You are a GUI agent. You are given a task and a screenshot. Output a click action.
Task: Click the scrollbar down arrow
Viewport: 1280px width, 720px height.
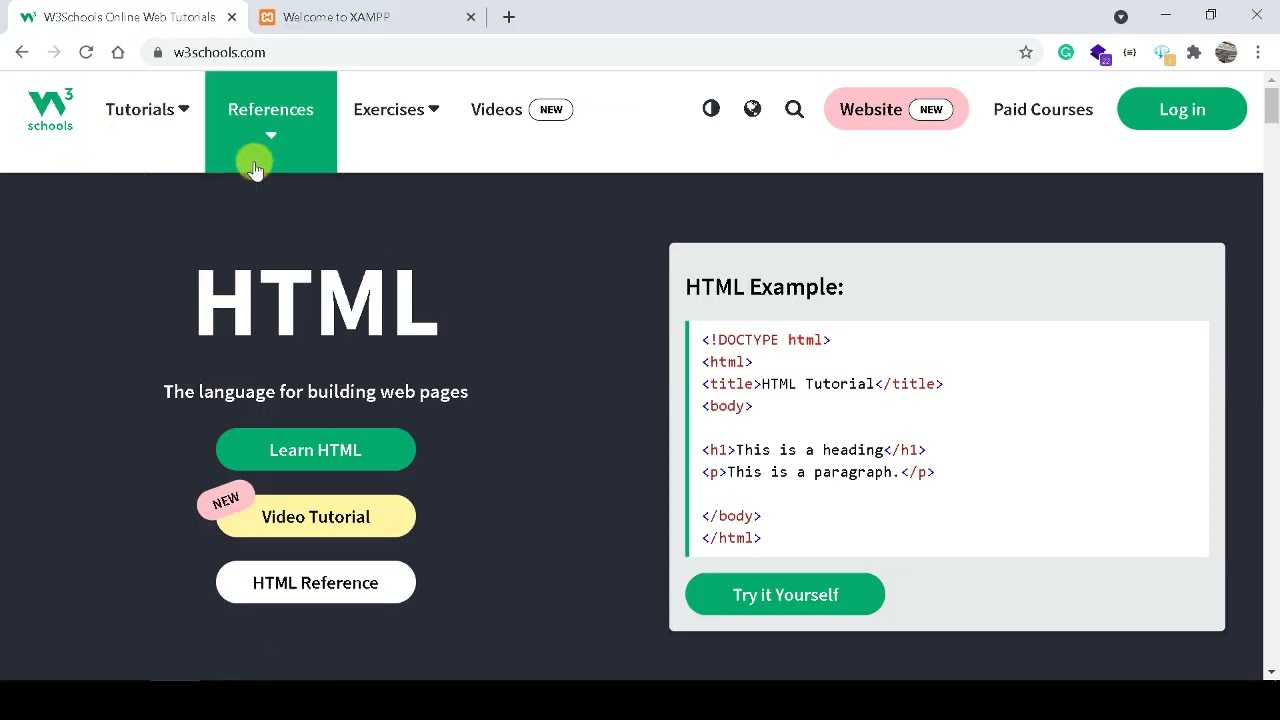1271,672
